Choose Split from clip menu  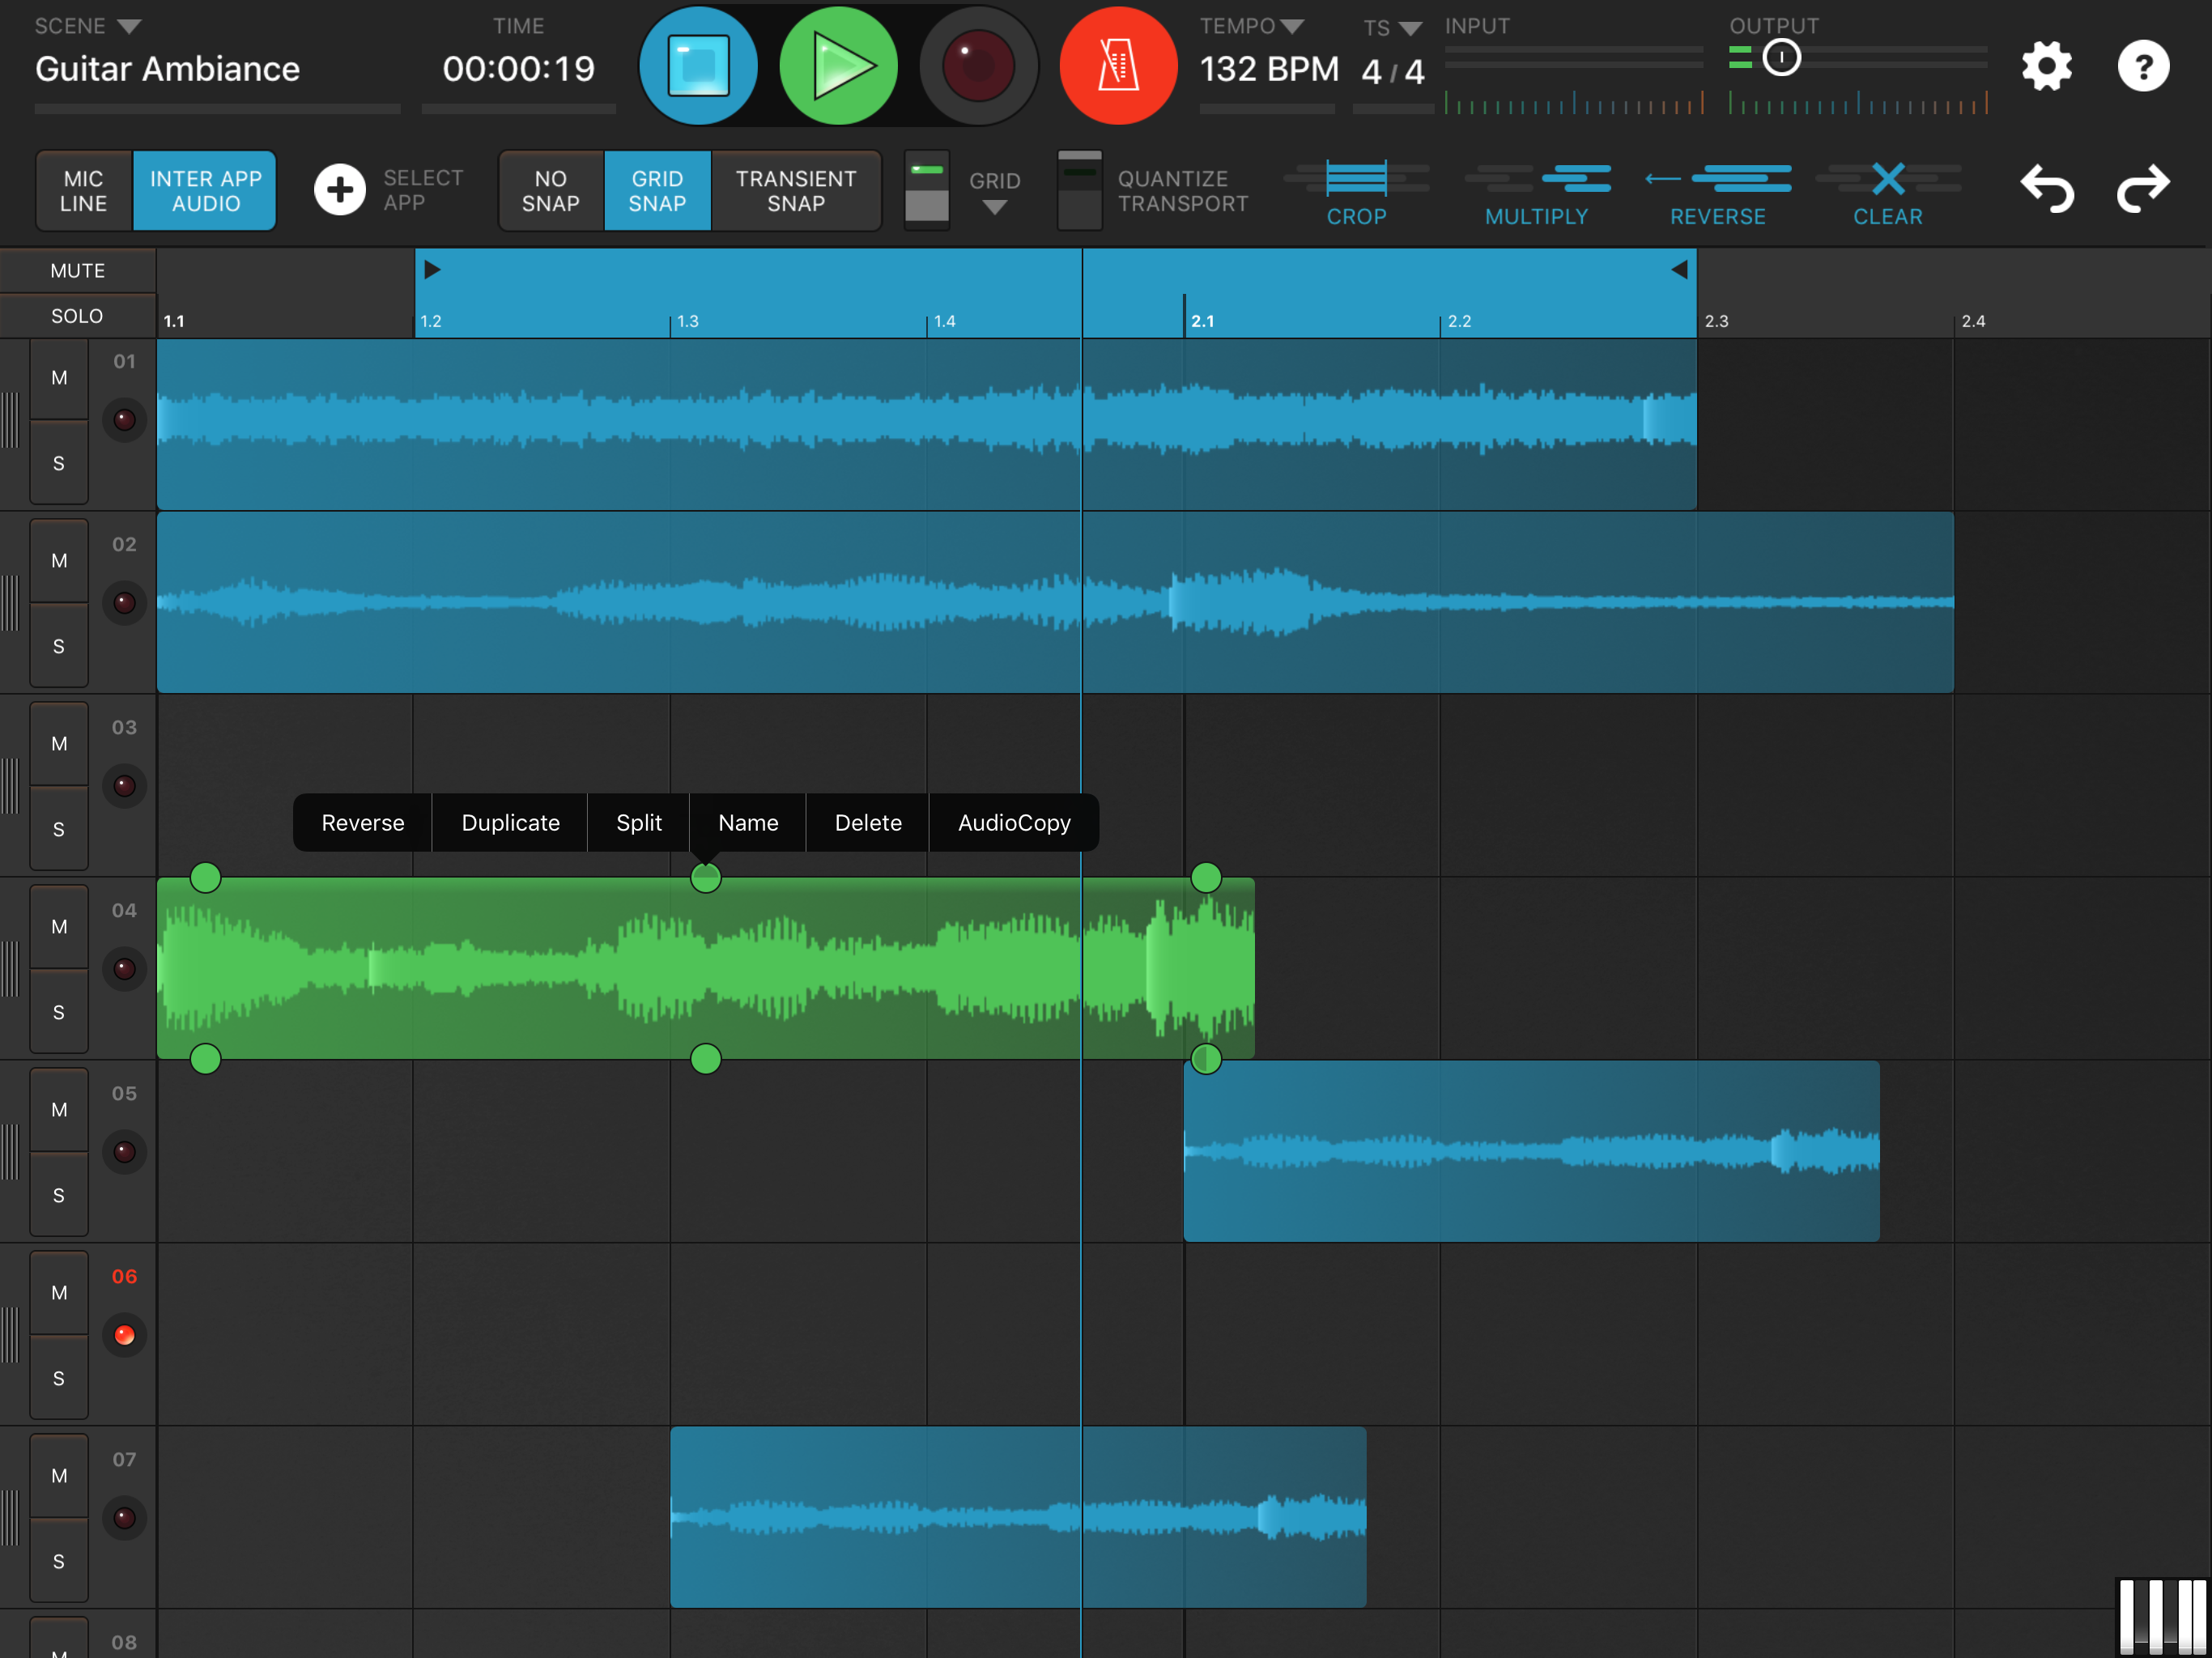tap(638, 822)
